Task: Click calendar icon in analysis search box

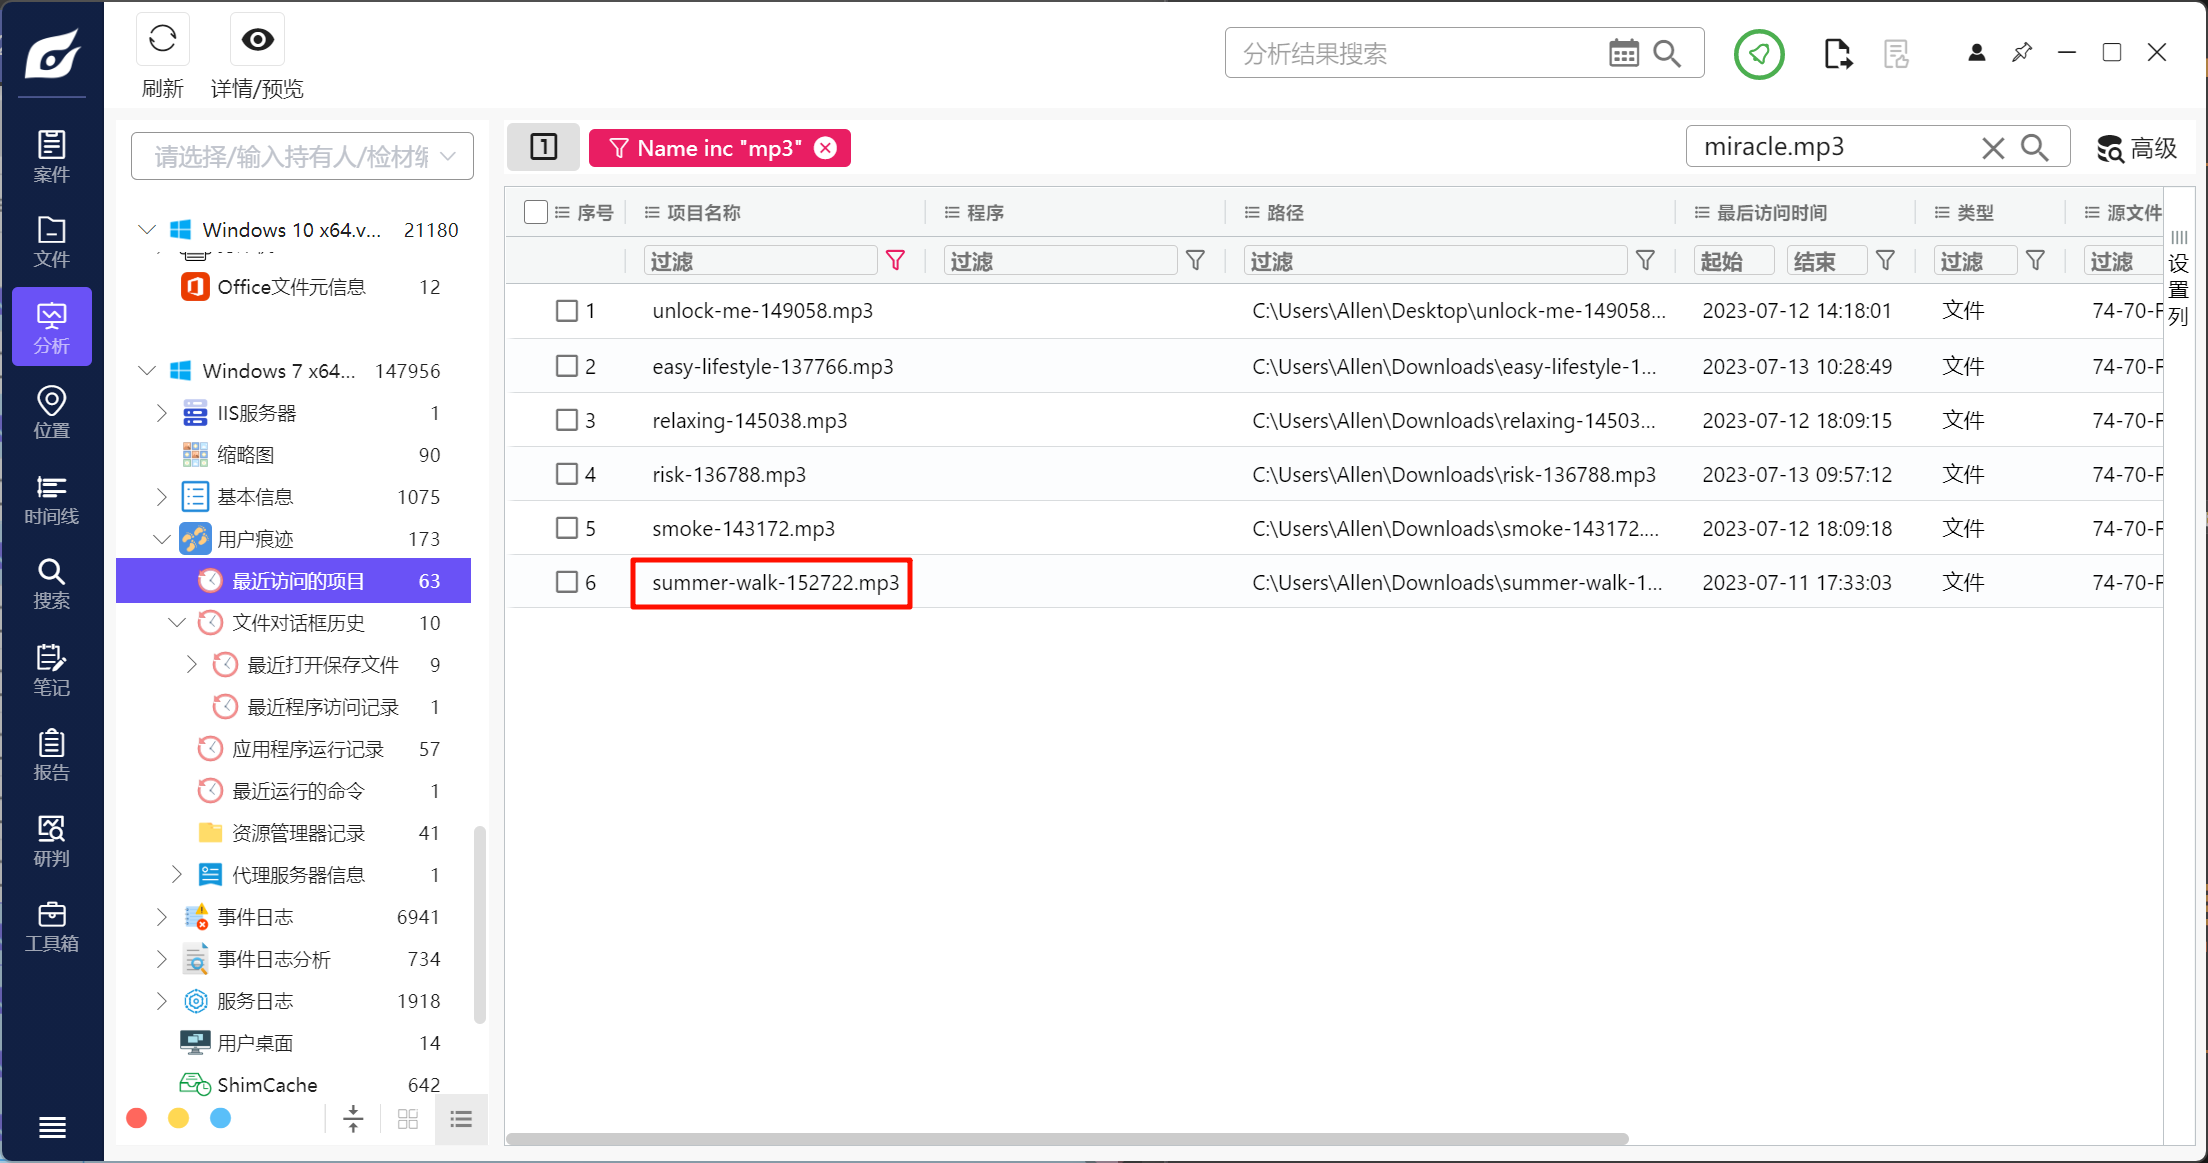Action: (1623, 54)
